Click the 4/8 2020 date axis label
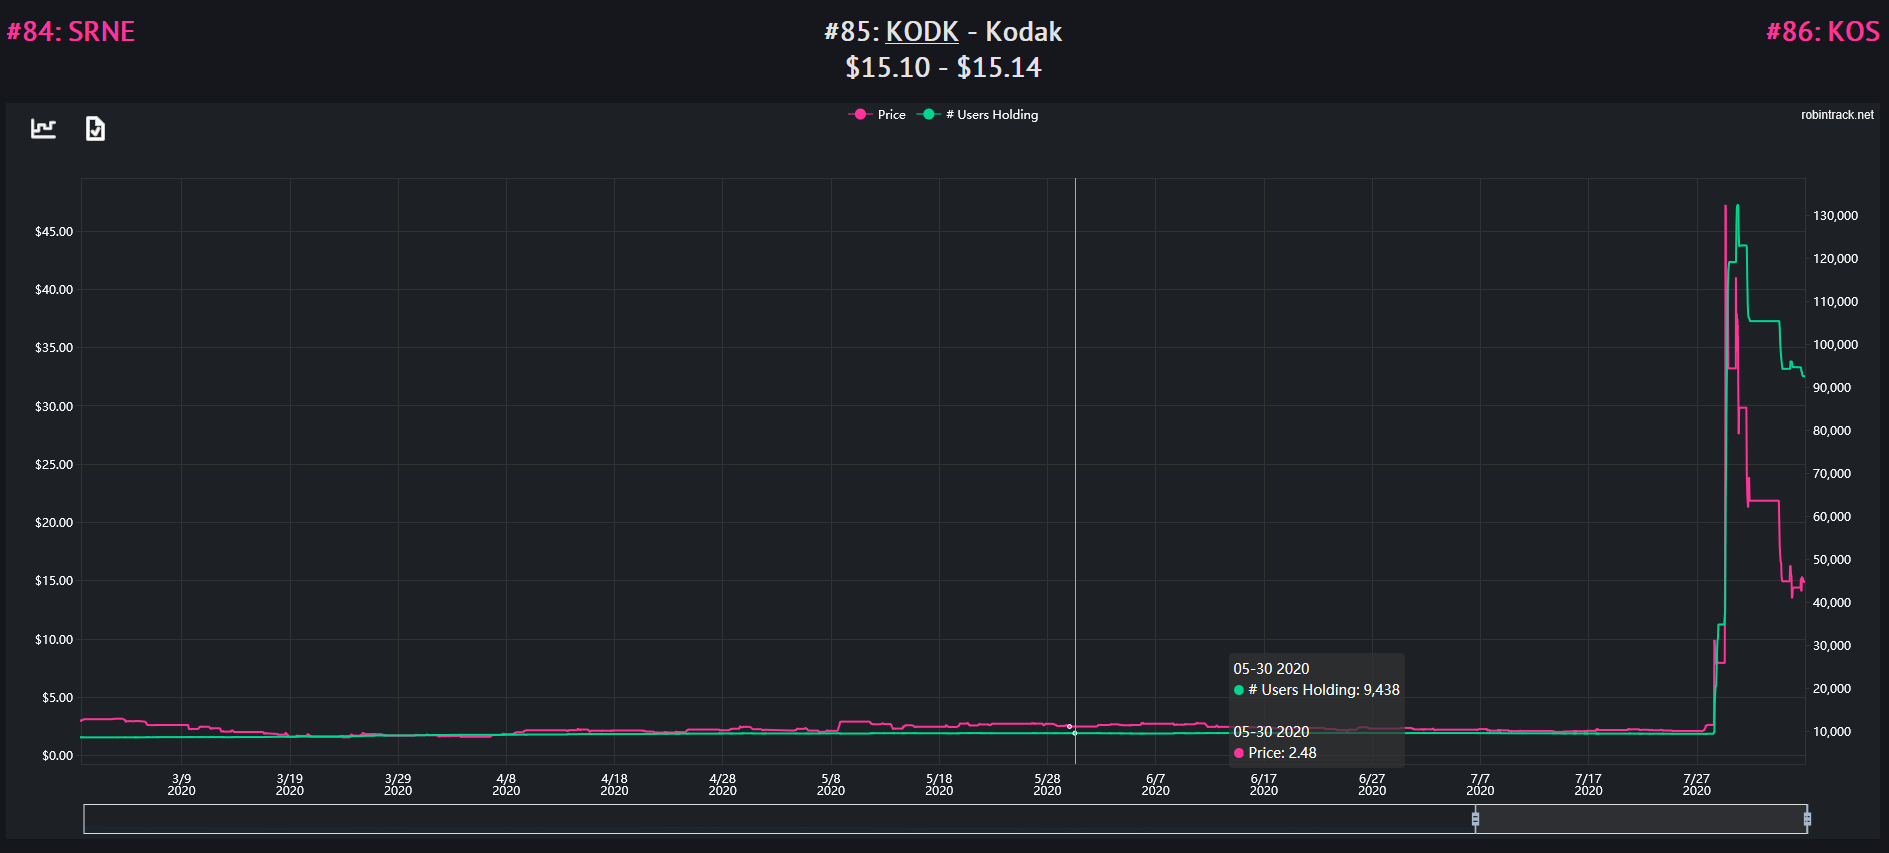1889x853 pixels. 506,785
